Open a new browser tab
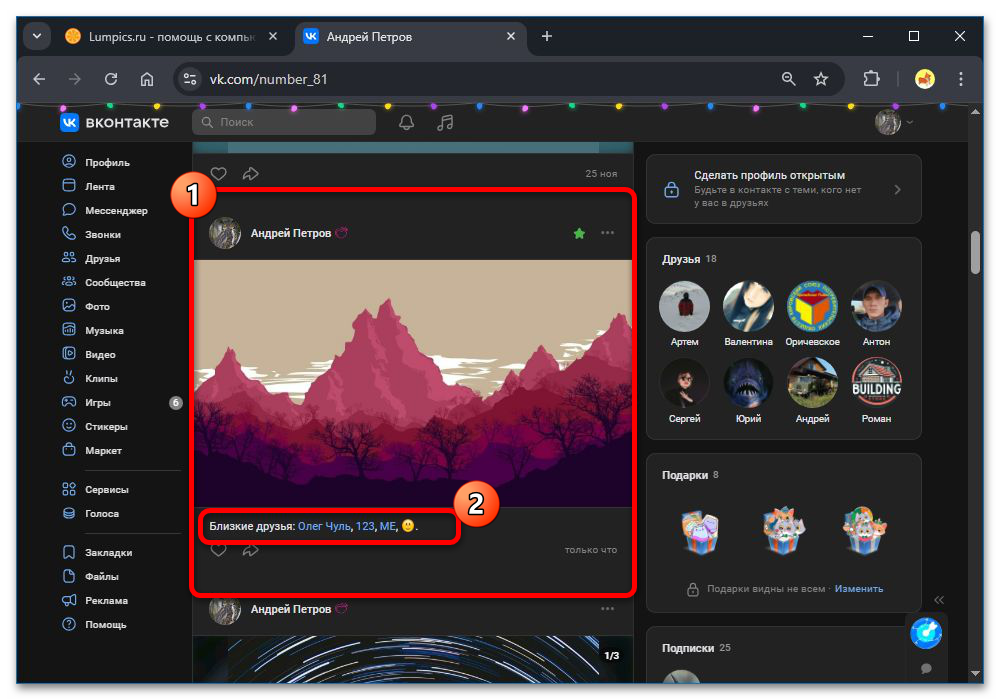The width and height of the screenshot is (1000, 700). (547, 36)
